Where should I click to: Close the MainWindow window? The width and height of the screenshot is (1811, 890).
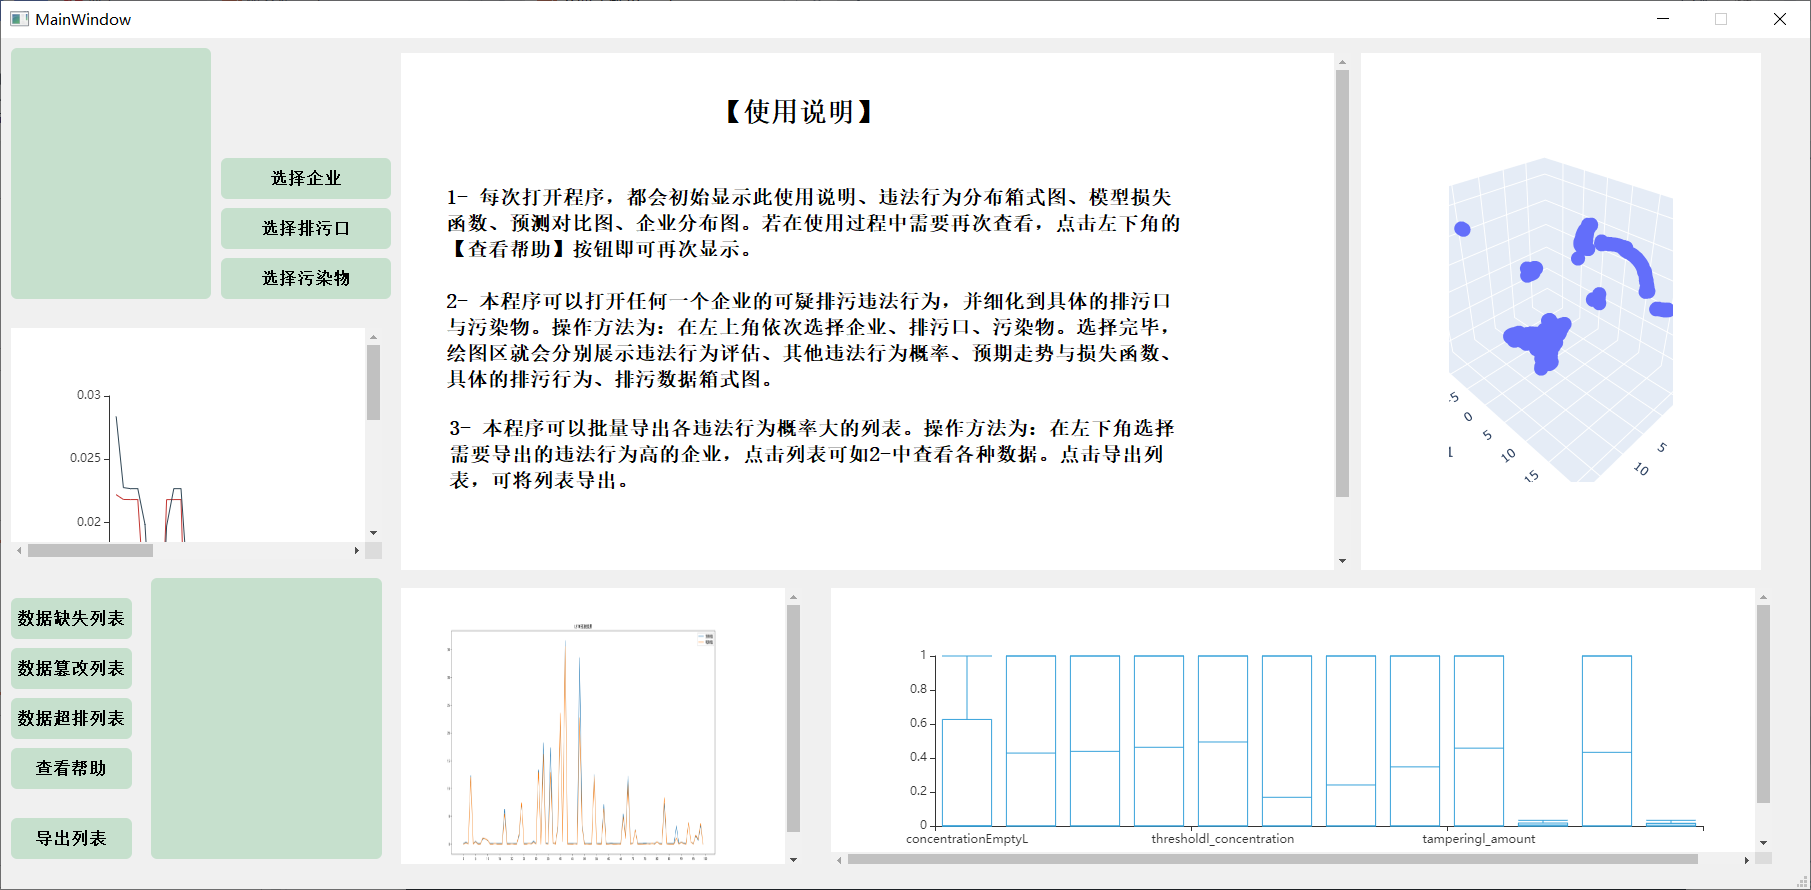[x=1780, y=19]
